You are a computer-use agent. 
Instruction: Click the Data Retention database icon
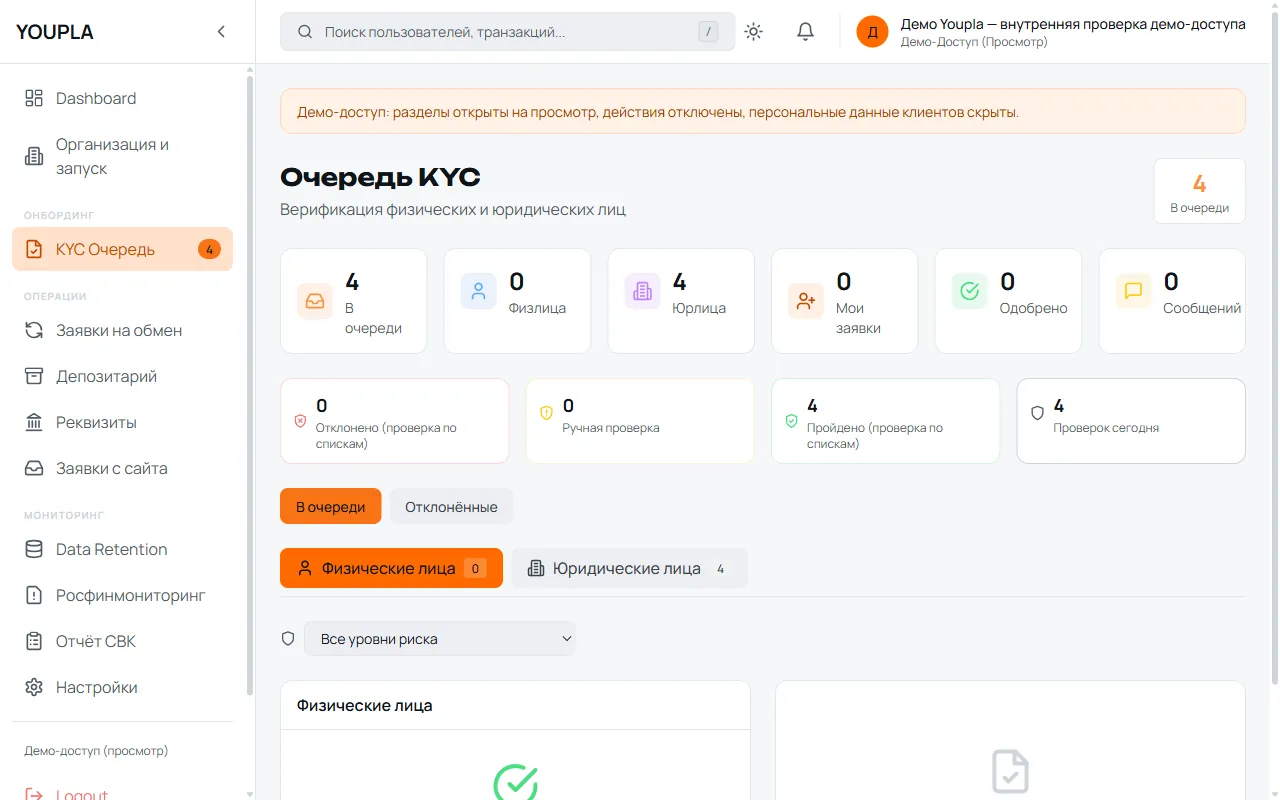[x=34, y=549]
